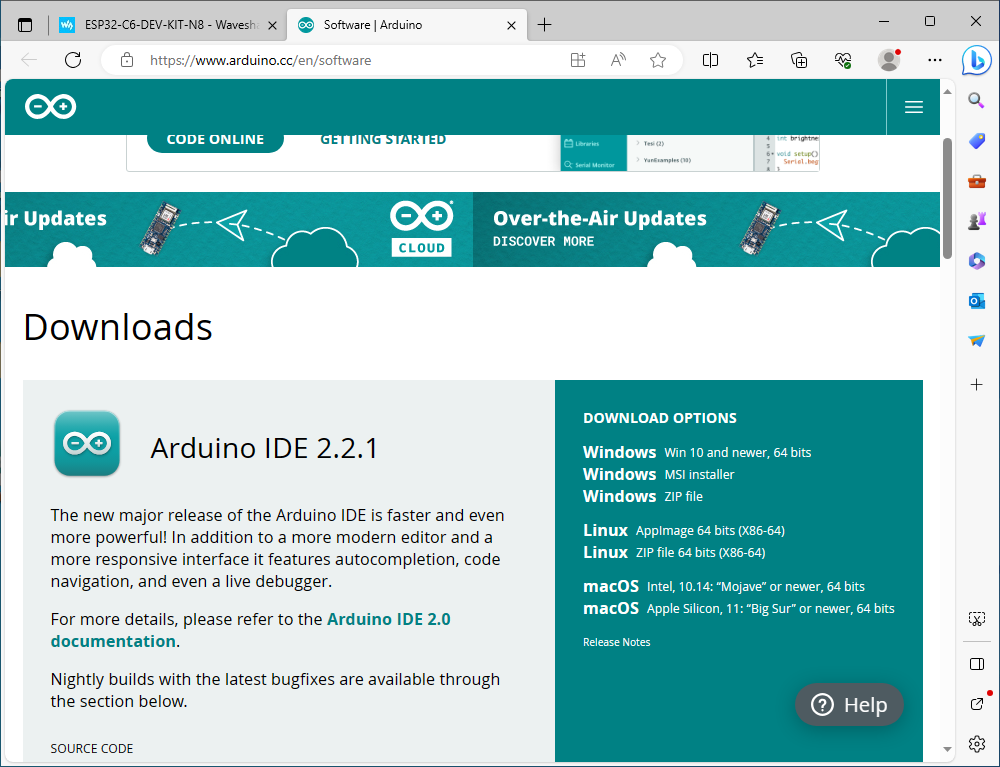Screen dimensions: 1000x767
Task: Open the Arduino IDE 2.0 documentation link
Action: pos(250,630)
